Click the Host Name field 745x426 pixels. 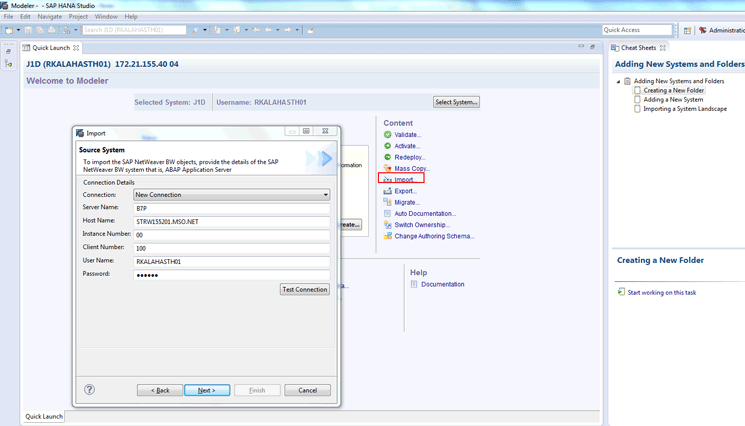point(231,221)
